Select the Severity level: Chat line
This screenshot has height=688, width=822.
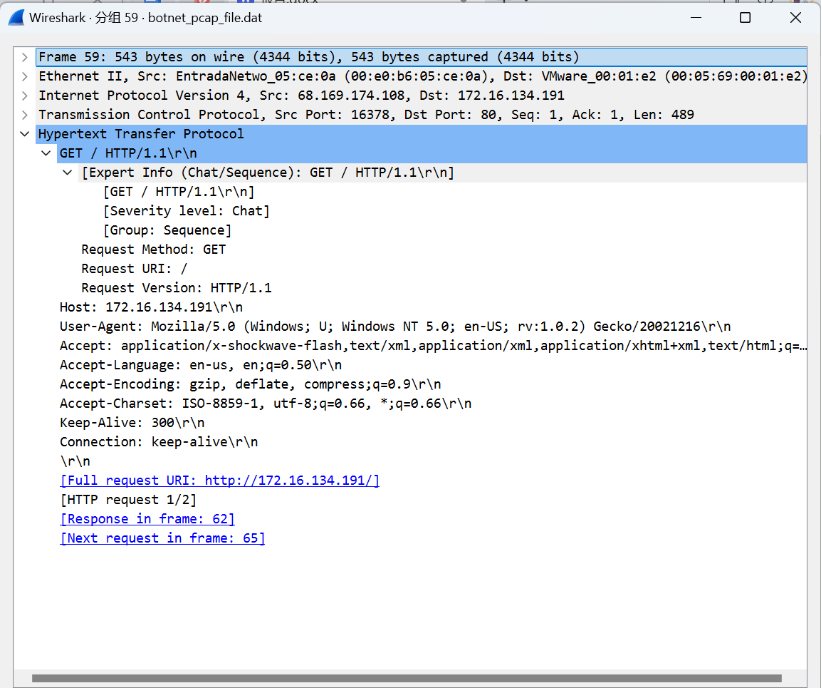[186, 211]
